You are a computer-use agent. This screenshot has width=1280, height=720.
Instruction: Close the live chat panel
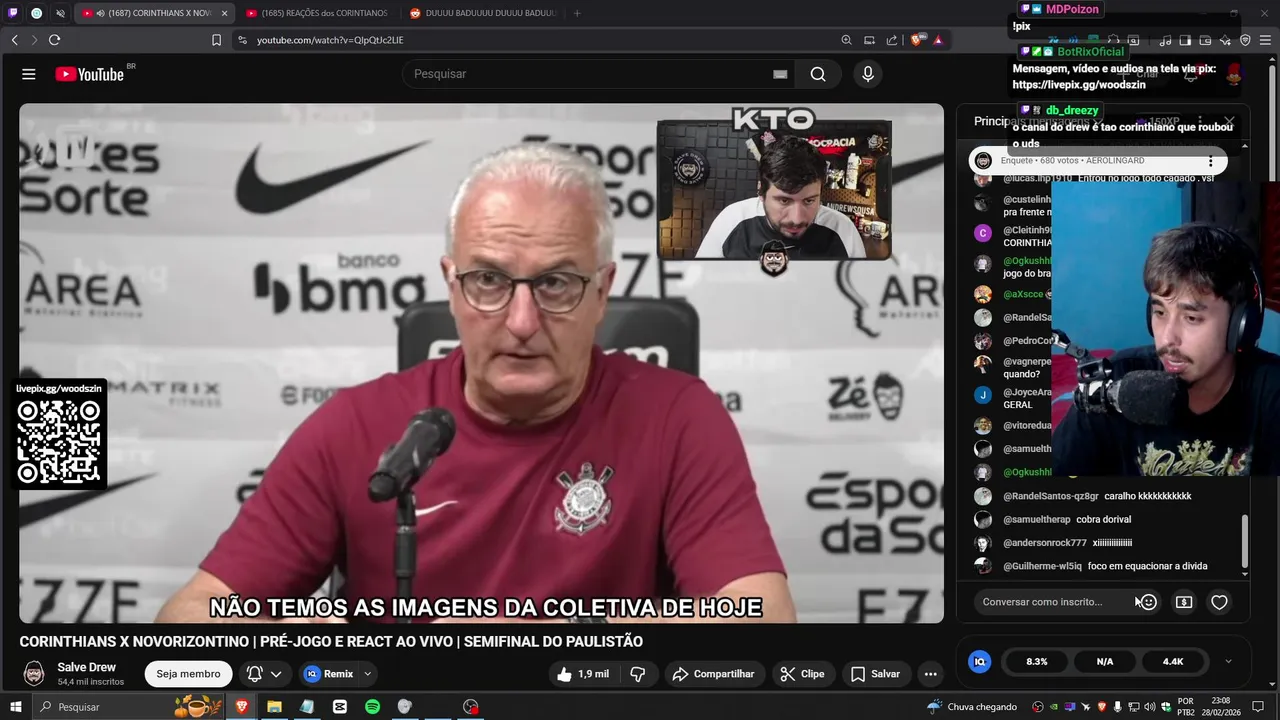(x=1229, y=121)
